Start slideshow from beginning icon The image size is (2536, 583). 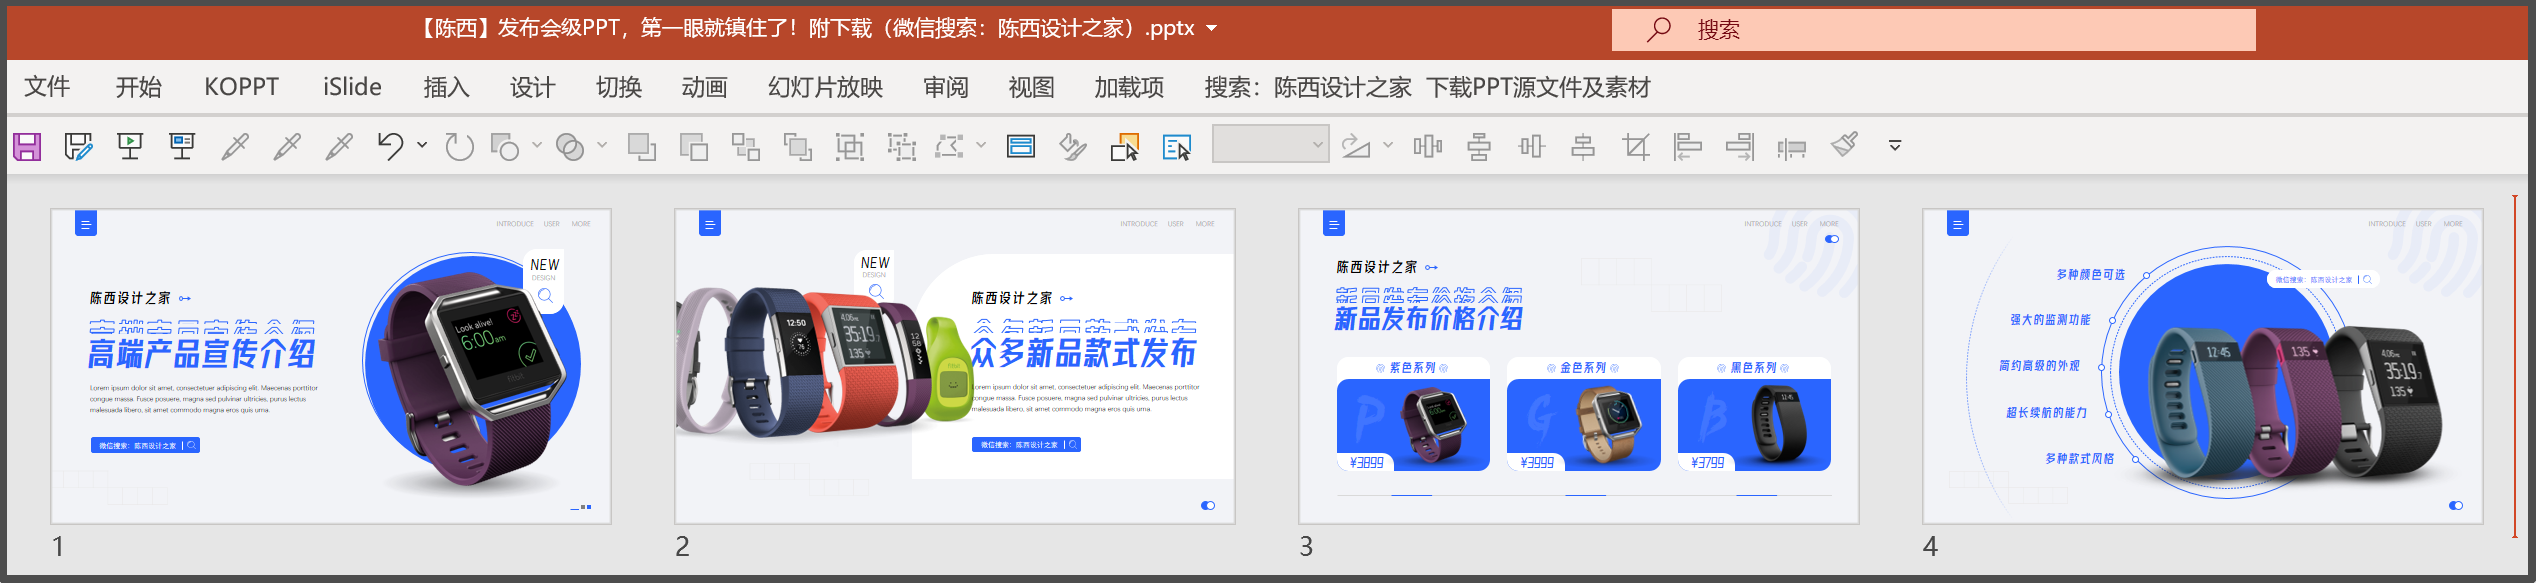pyautogui.click(x=130, y=147)
